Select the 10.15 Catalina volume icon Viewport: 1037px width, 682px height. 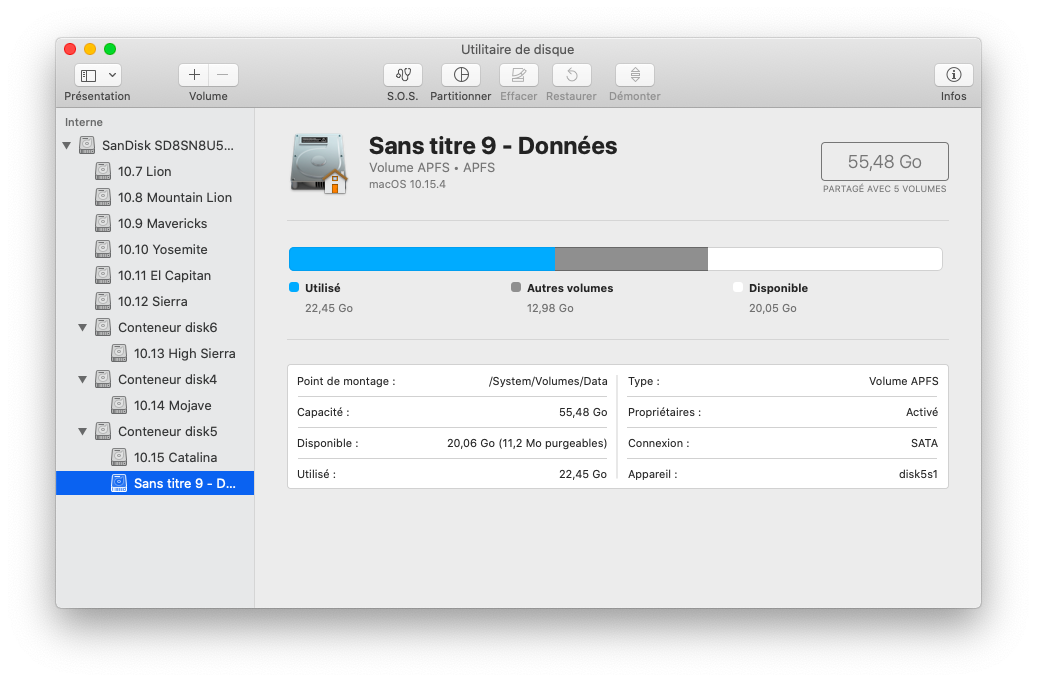click(118, 457)
